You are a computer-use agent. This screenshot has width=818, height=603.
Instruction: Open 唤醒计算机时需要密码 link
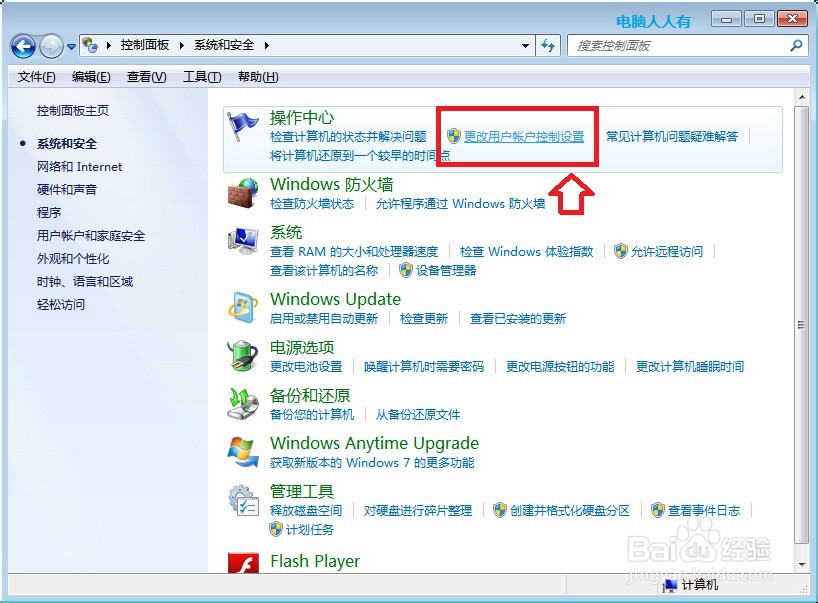click(x=424, y=366)
